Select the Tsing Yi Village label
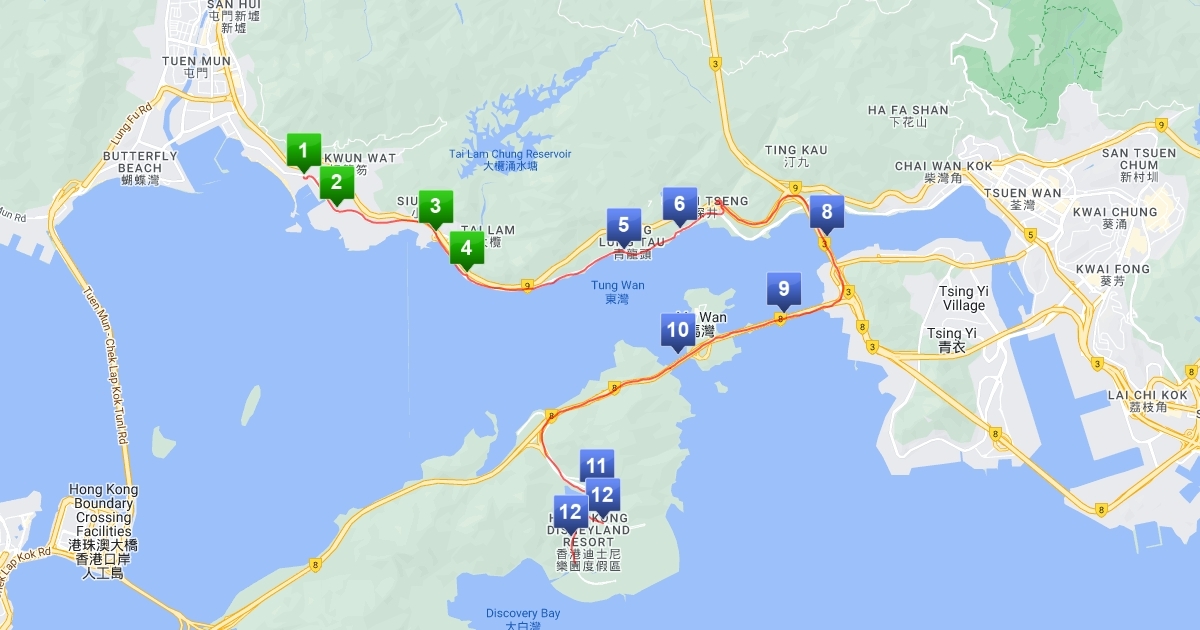 pyautogui.click(x=964, y=298)
